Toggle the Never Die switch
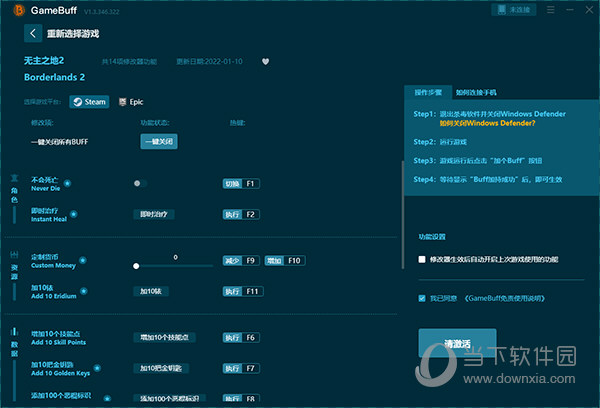Viewport: 600px width, 408px height. (x=139, y=183)
